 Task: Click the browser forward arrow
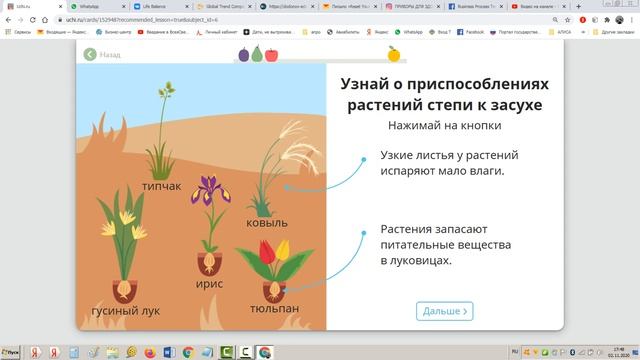coord(20,20)
